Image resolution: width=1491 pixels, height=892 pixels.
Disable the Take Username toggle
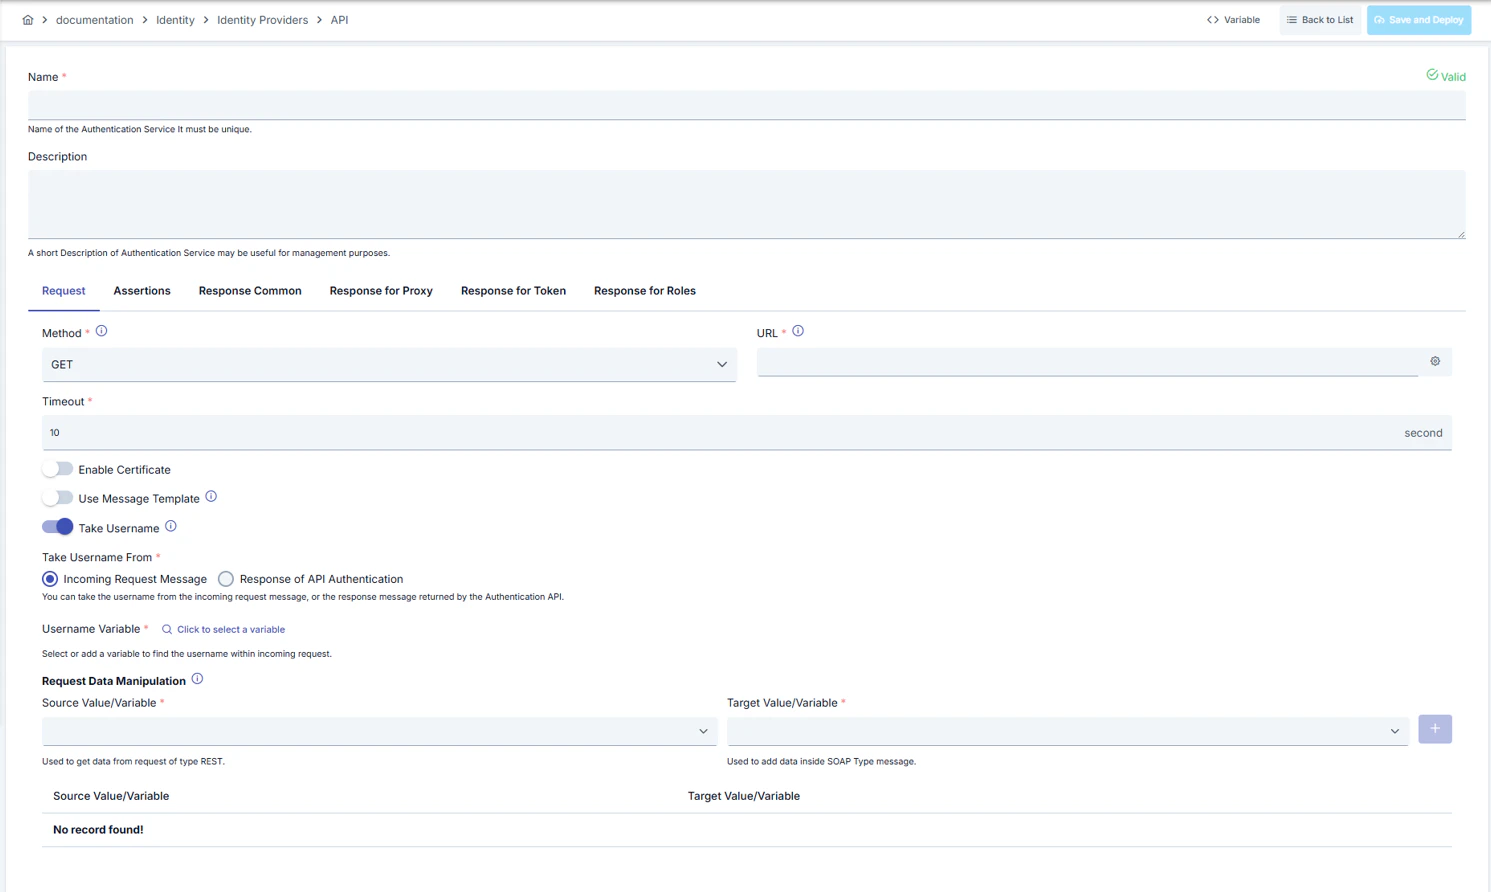coord(57,526)
